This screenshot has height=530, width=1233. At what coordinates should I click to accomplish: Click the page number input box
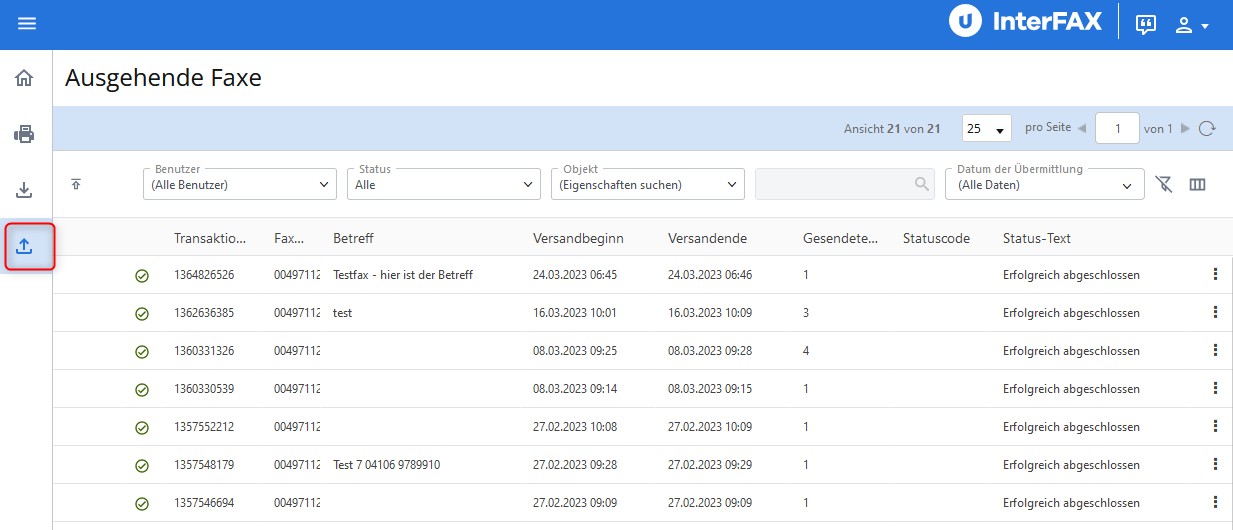pos(1117,128)
